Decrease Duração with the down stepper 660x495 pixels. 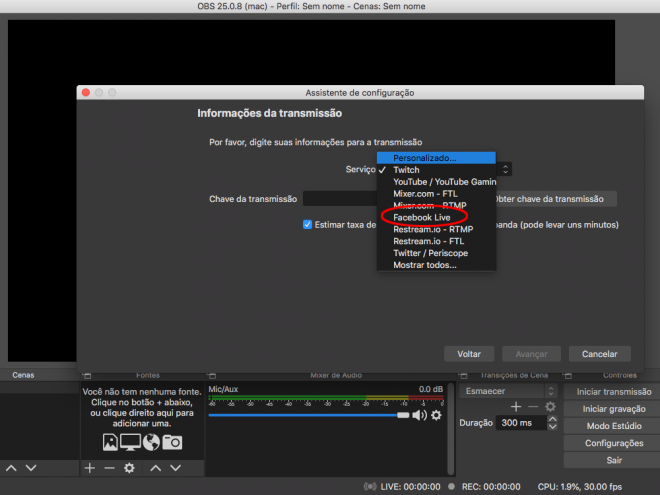click(553, 426)
